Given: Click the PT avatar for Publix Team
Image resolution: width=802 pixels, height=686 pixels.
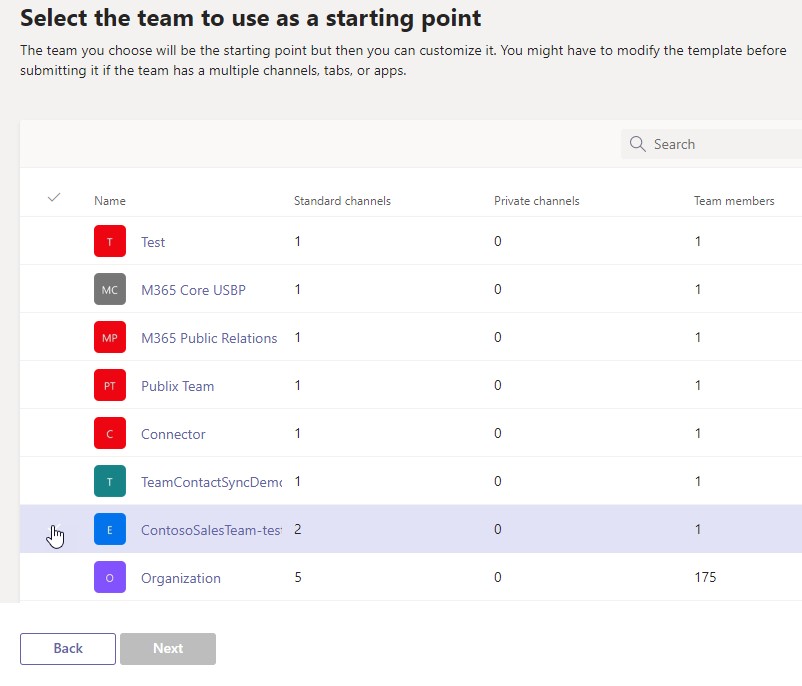Looking at the screenshot, I should (110, 386).
